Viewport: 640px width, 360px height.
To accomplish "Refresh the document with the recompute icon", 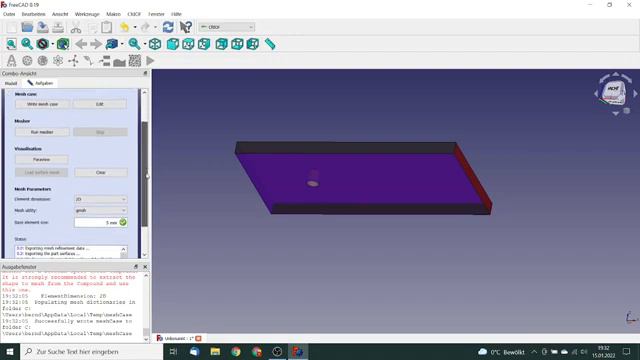I will 168,27.
